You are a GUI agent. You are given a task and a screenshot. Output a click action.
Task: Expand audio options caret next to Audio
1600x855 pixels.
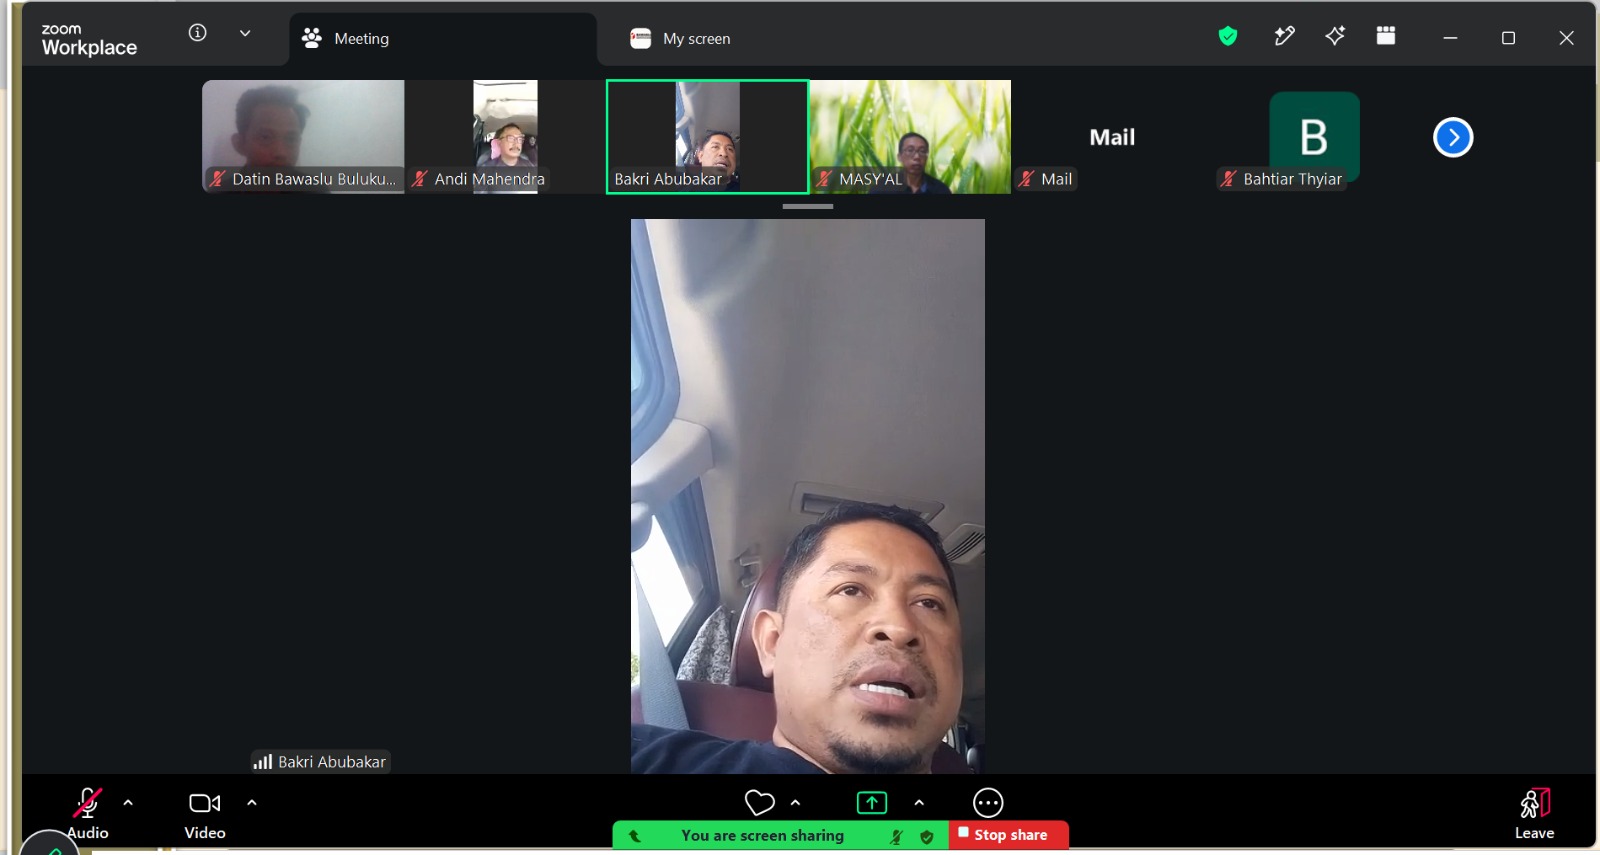pyautogui.click(x=128, y=802)
